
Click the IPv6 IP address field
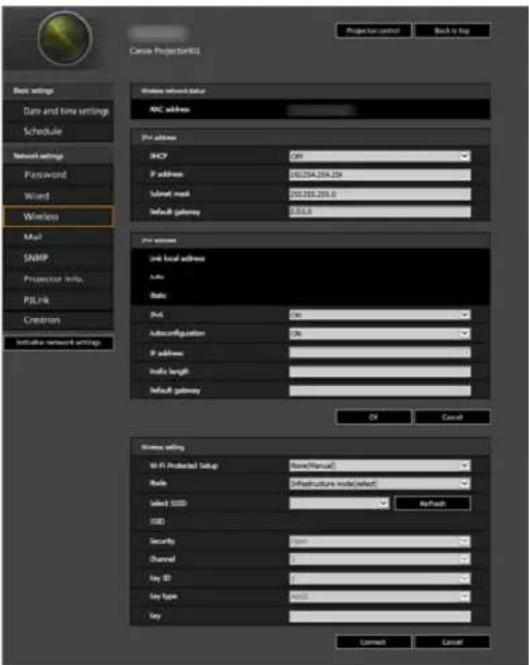[x=380, y=352]
